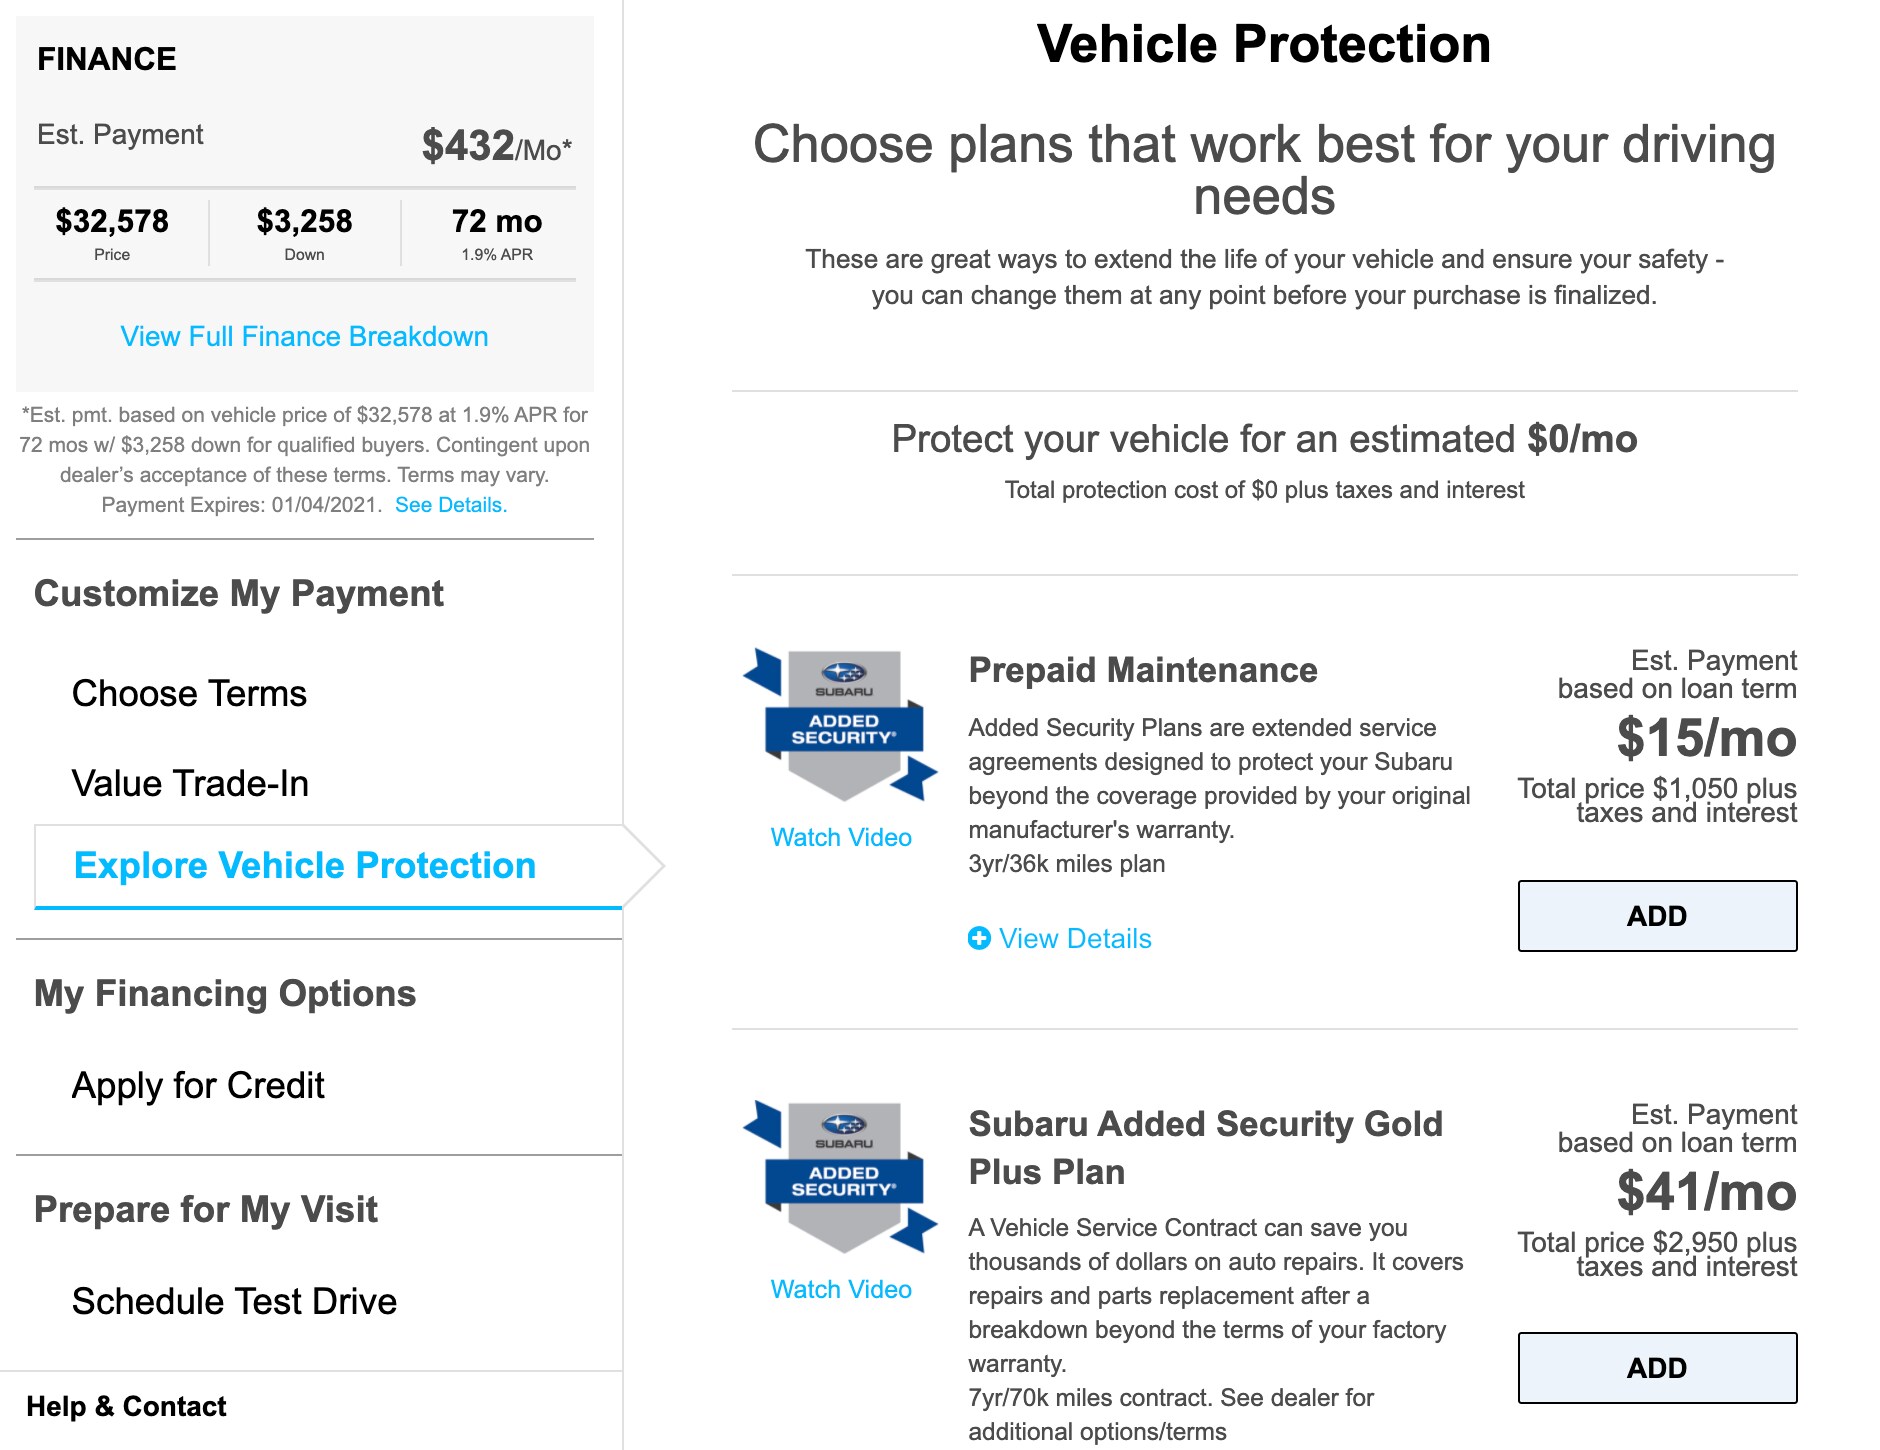This screenshot has width=1880, height=1450.
Task: Add the Subaru Added Security Gold Plus Plan
Action: [1657, 1368]
